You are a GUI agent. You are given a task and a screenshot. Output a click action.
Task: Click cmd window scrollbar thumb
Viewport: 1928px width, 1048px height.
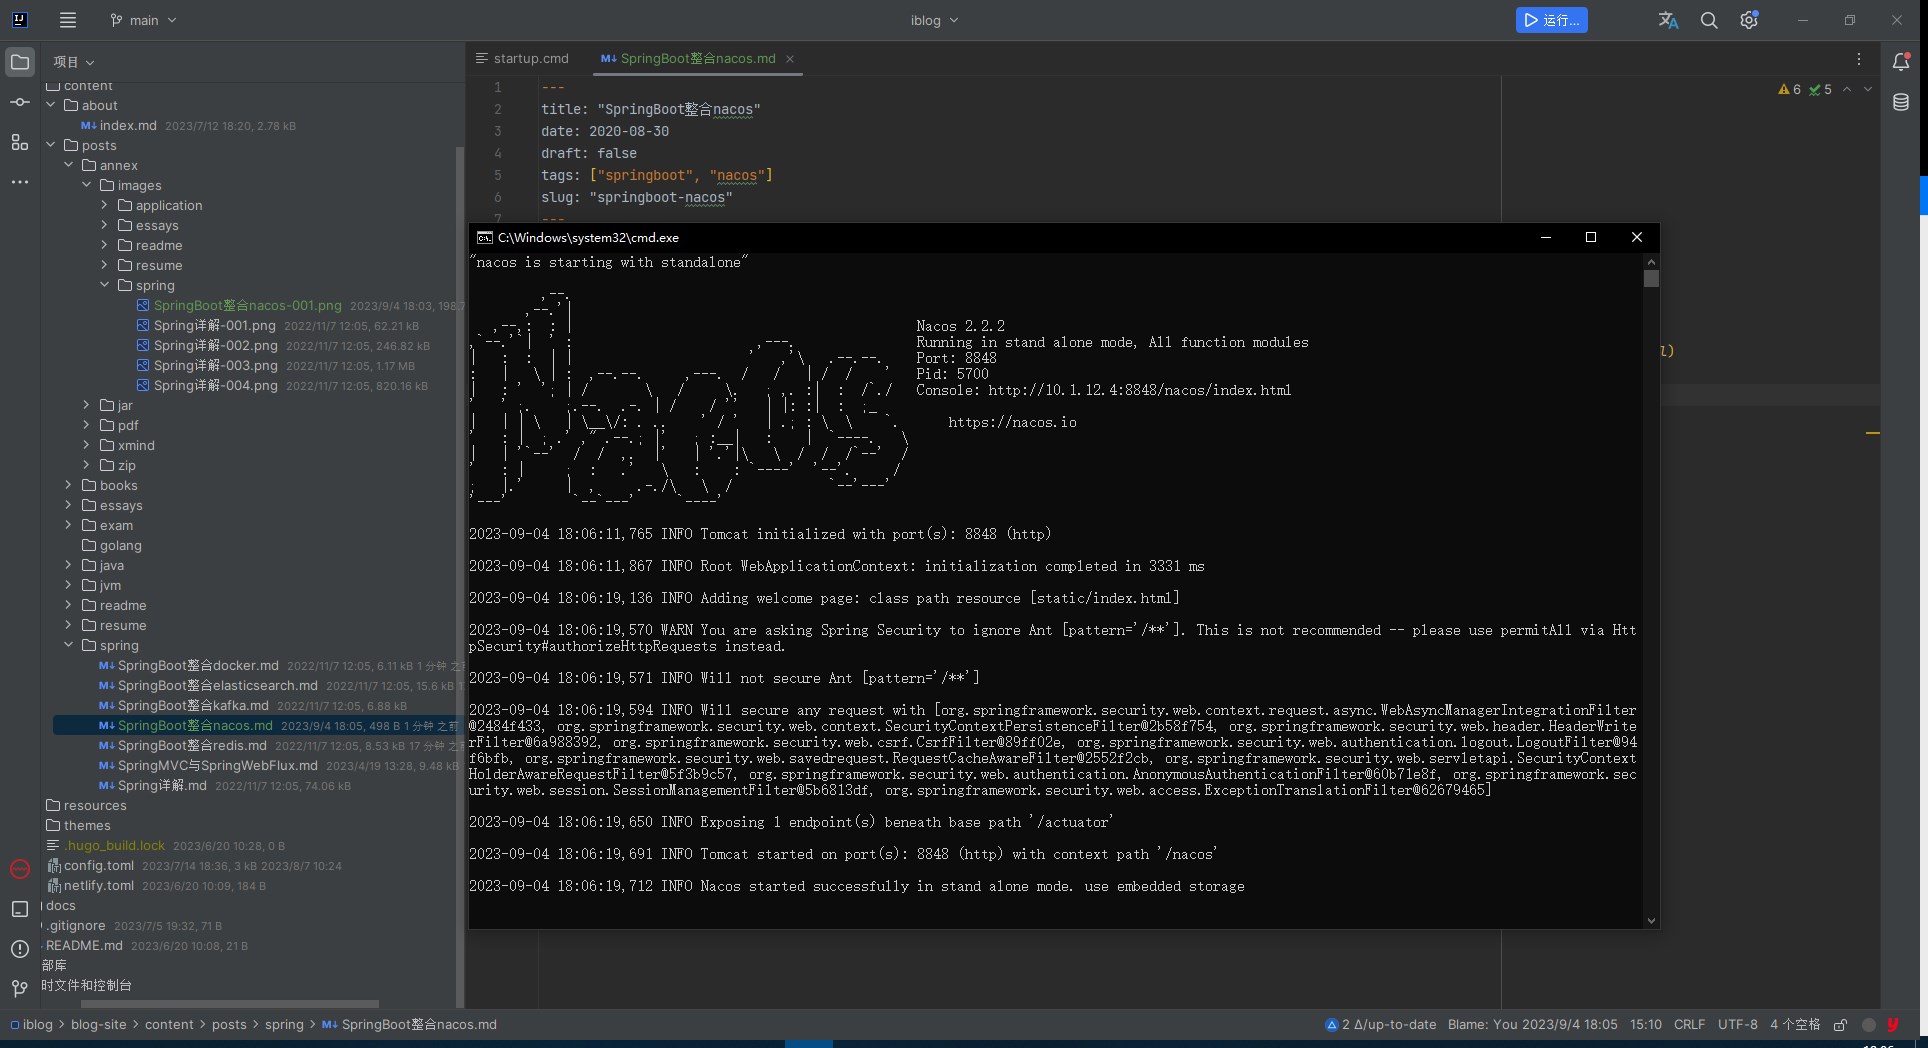[1651, 279]
